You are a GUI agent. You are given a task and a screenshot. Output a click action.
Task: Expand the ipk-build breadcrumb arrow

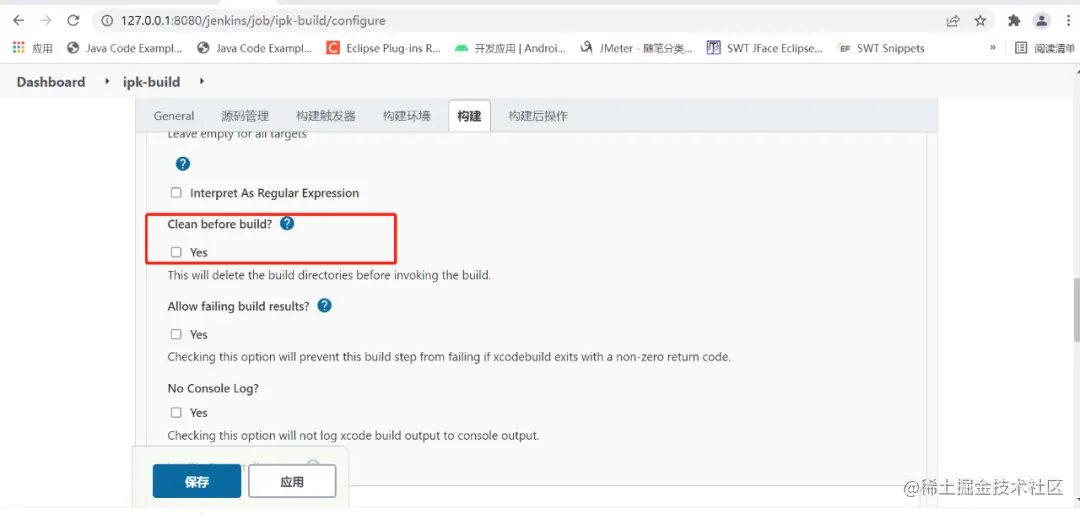[202, 81]
